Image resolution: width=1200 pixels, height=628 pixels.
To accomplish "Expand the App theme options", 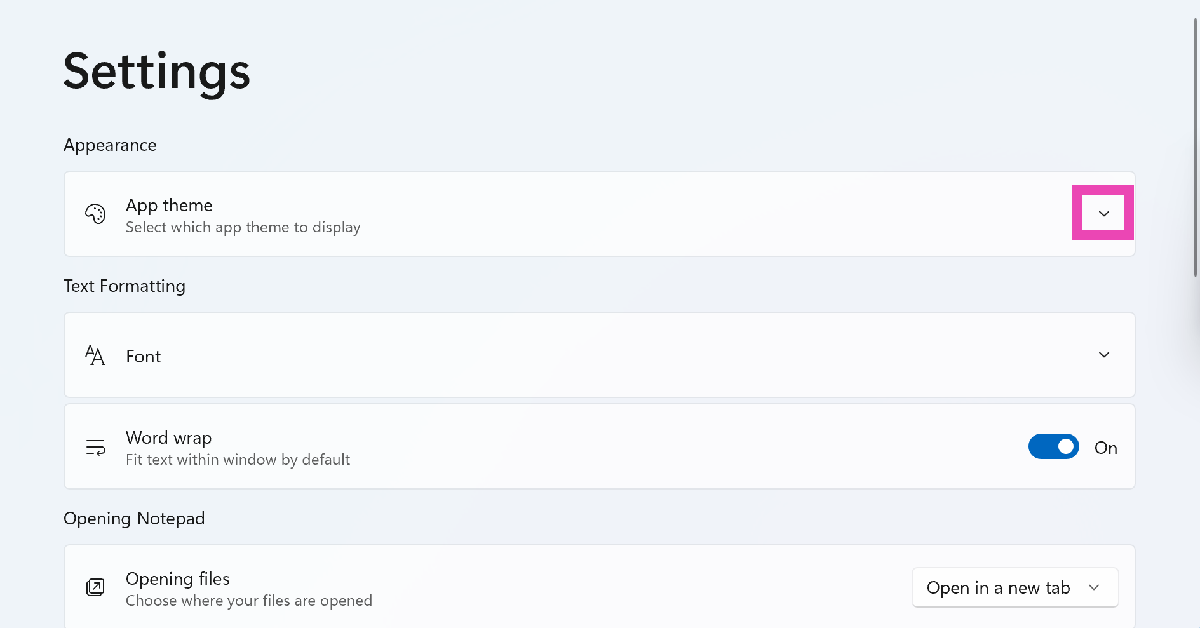I will click(1104, 213).
